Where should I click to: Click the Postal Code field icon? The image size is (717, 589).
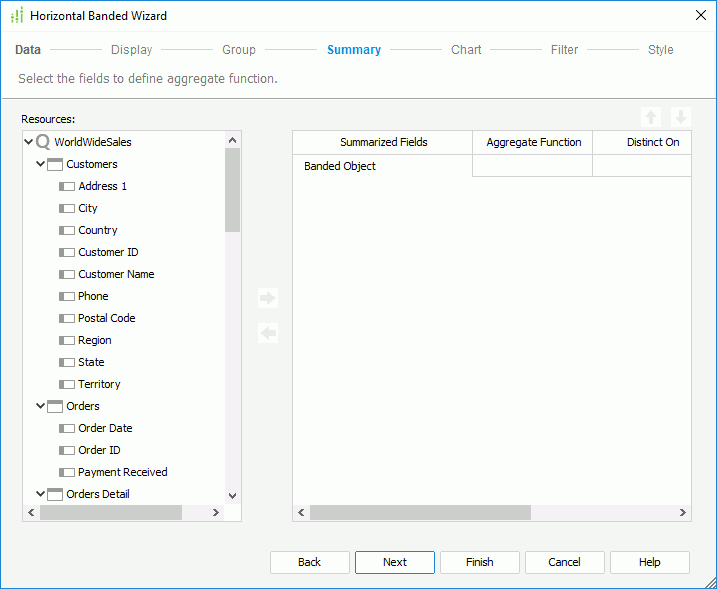(x=67, y=318)
